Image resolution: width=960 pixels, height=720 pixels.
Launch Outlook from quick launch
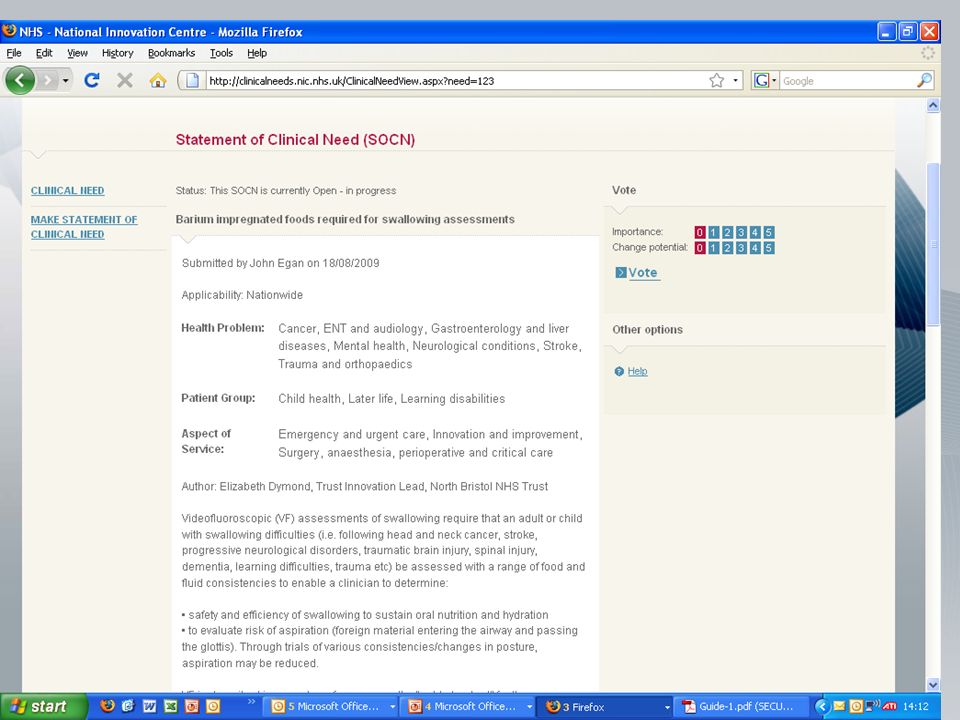[213, 706]
